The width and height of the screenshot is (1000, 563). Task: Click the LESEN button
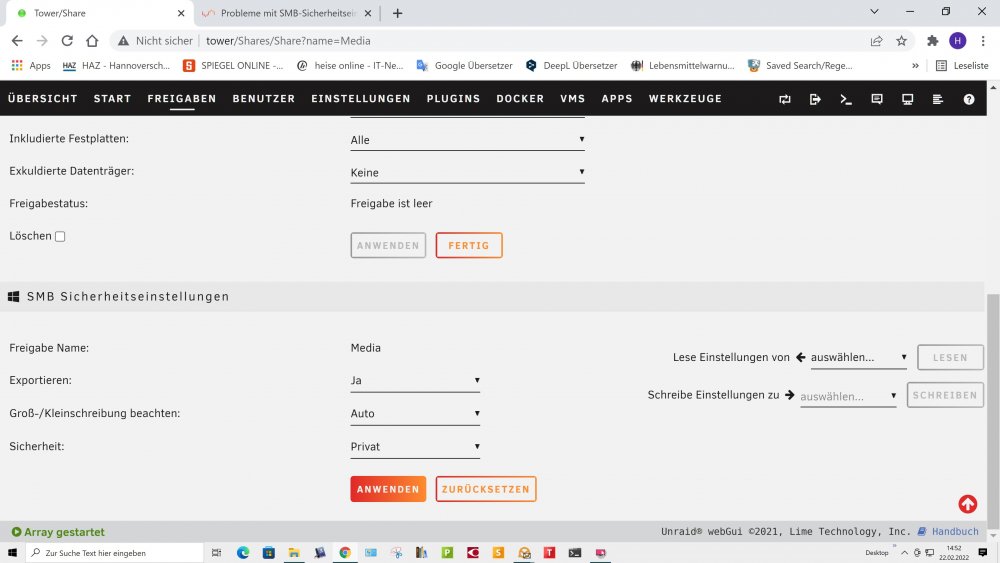(x=950, y=358)
